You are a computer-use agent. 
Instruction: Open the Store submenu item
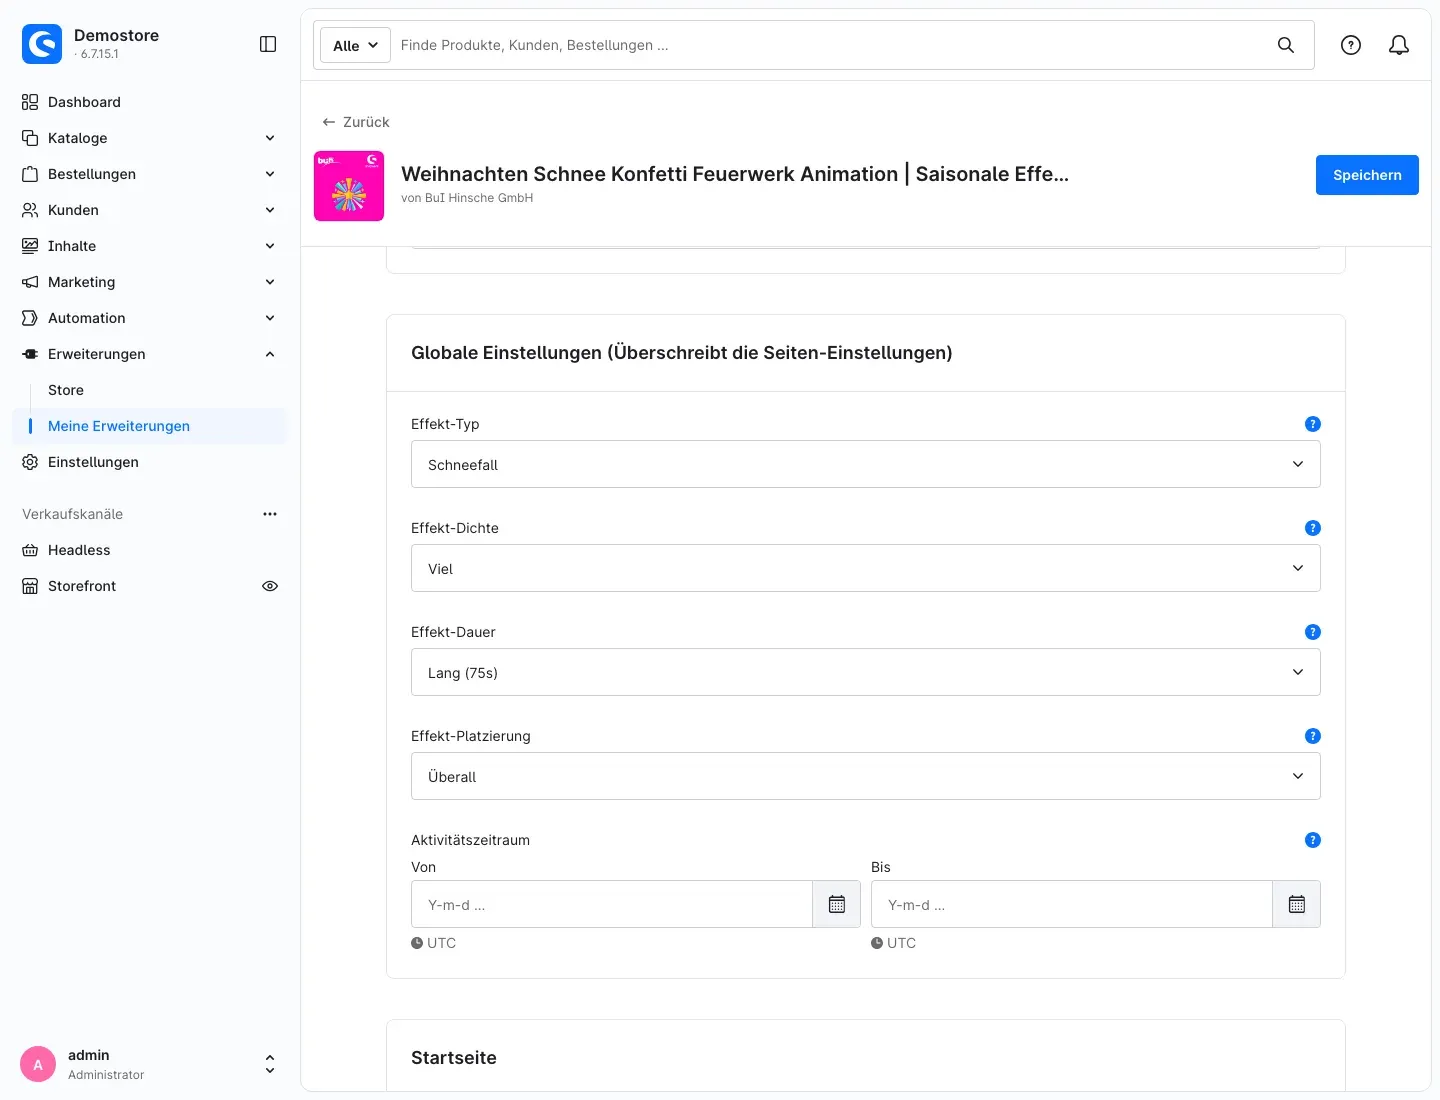point(66,390)
